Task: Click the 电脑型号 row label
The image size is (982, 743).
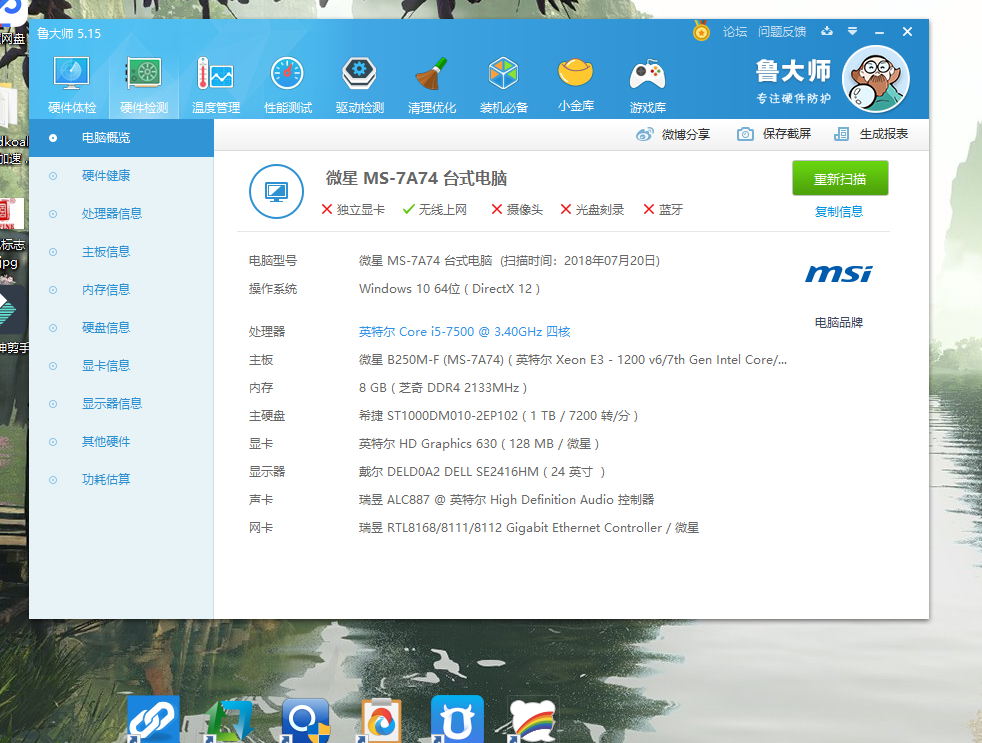Action: coord(273,261)
